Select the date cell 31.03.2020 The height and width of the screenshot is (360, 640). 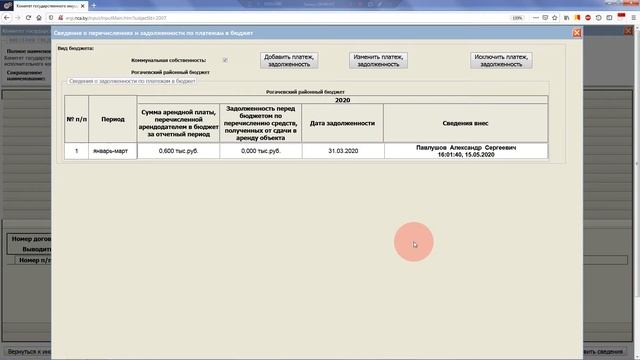click(343, 151)
